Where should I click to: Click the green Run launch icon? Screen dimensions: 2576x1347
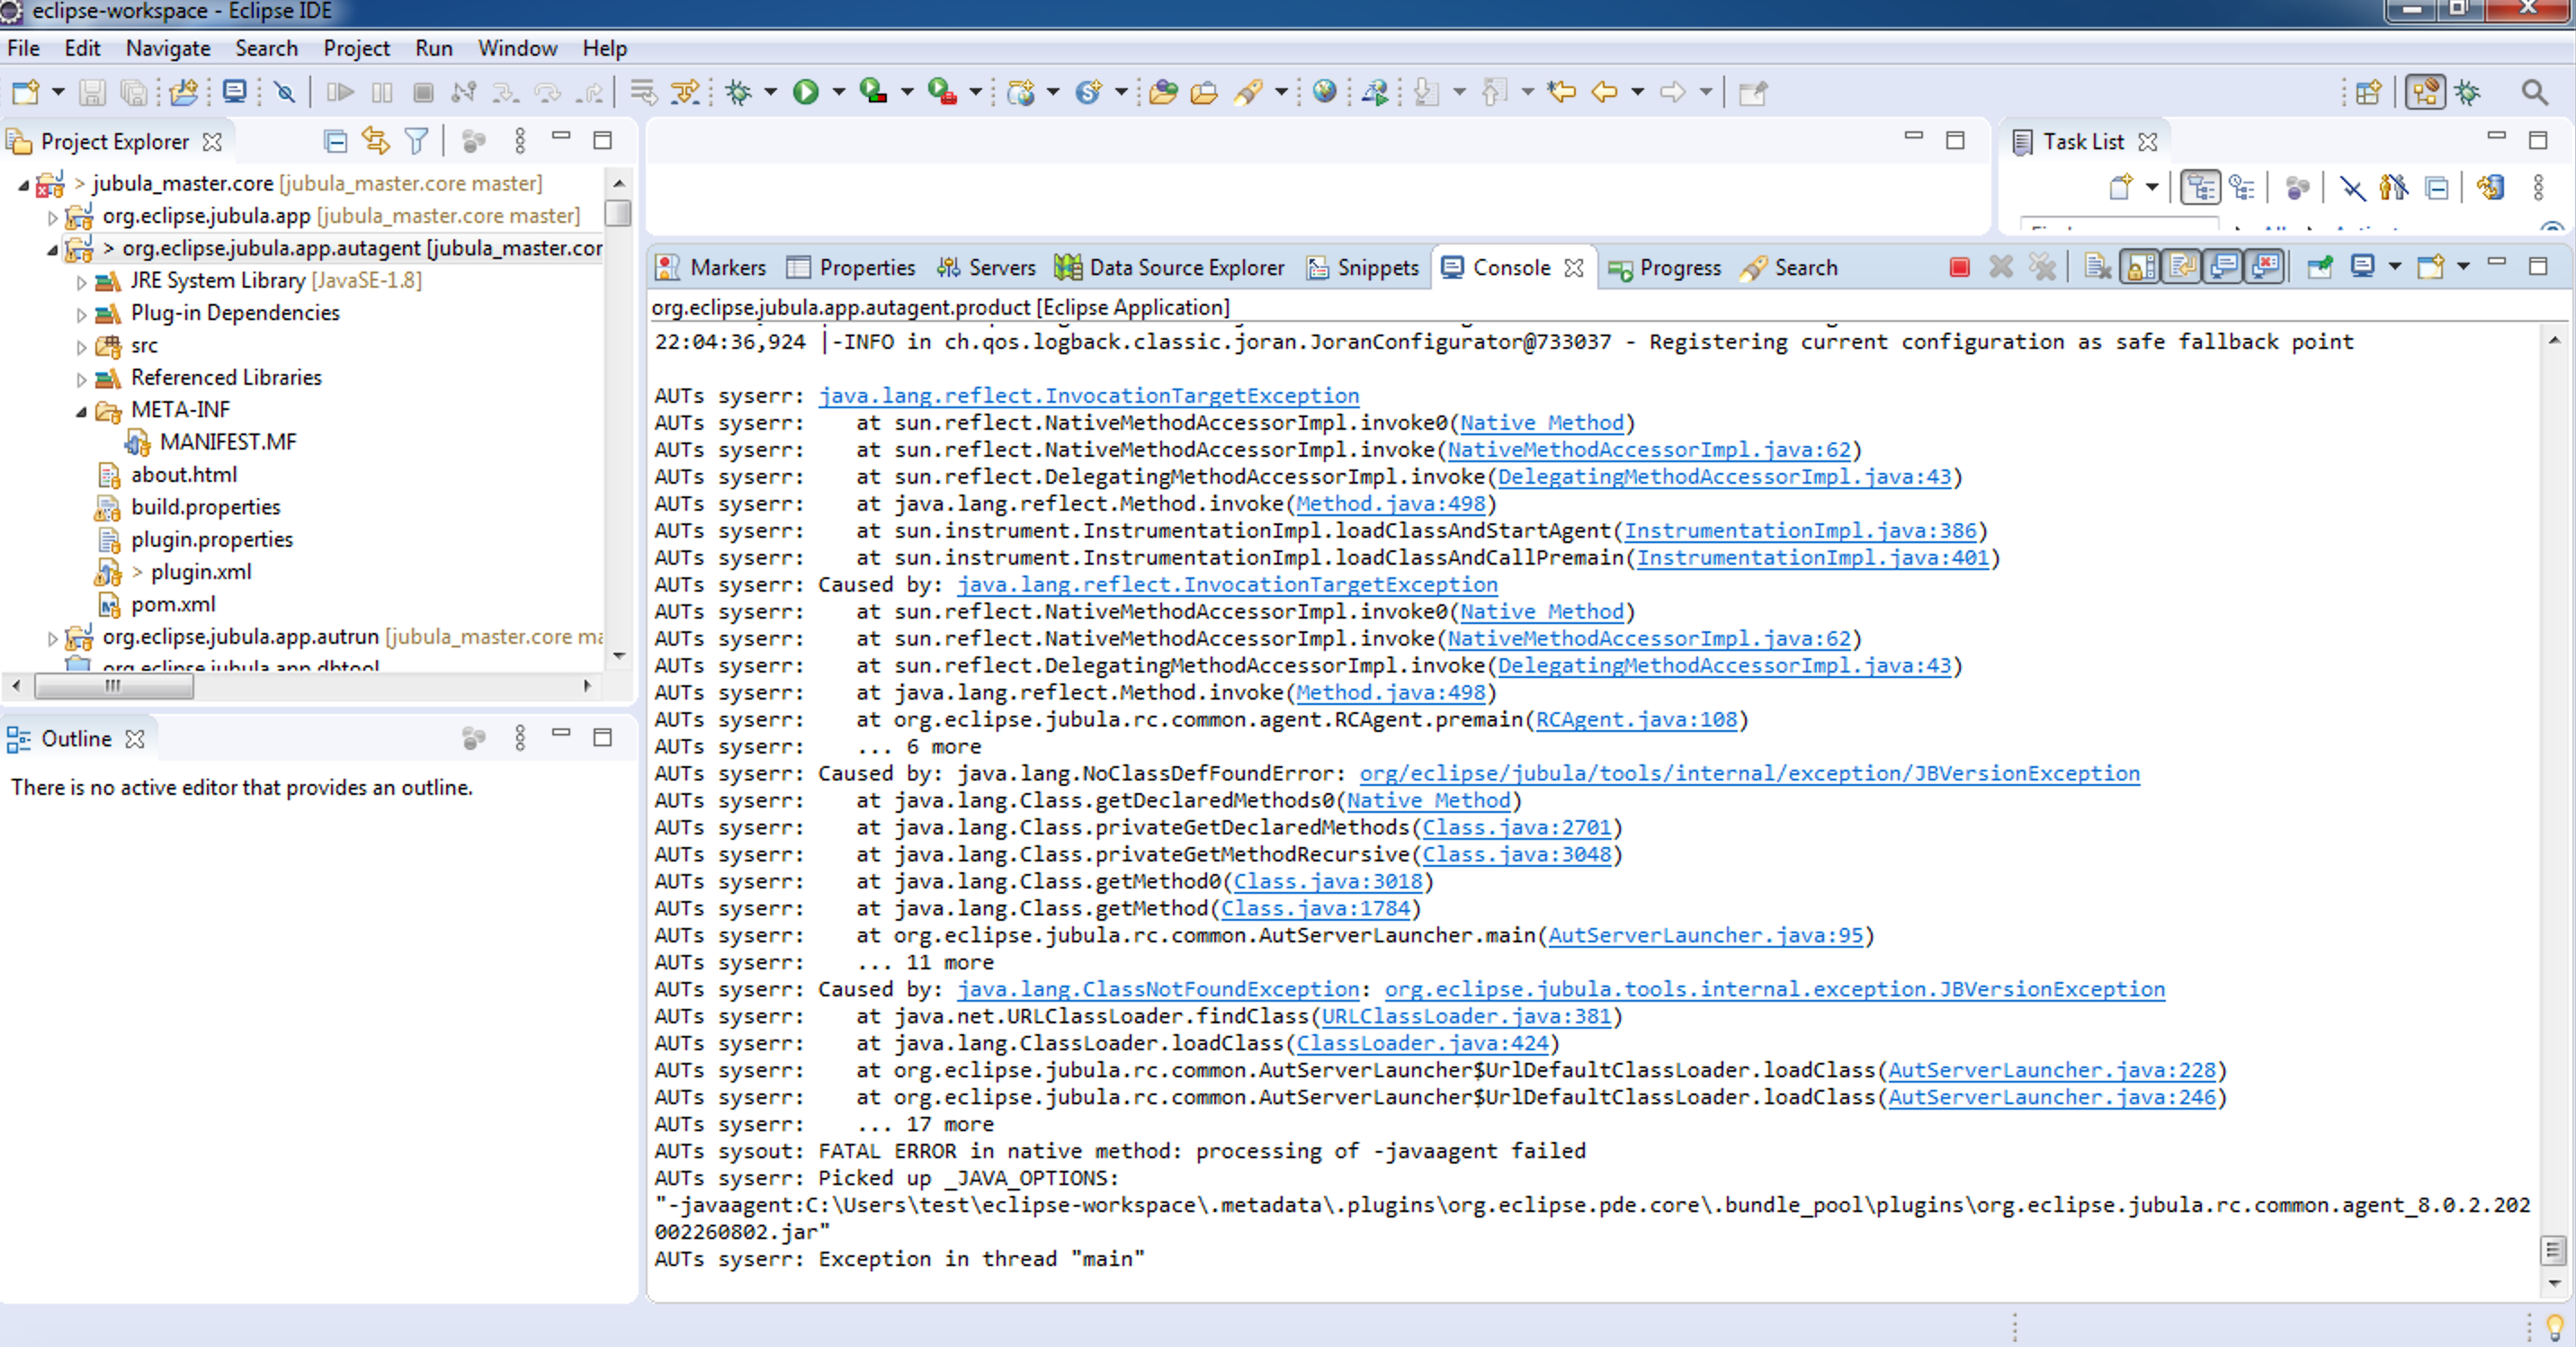tap(806, 93)
